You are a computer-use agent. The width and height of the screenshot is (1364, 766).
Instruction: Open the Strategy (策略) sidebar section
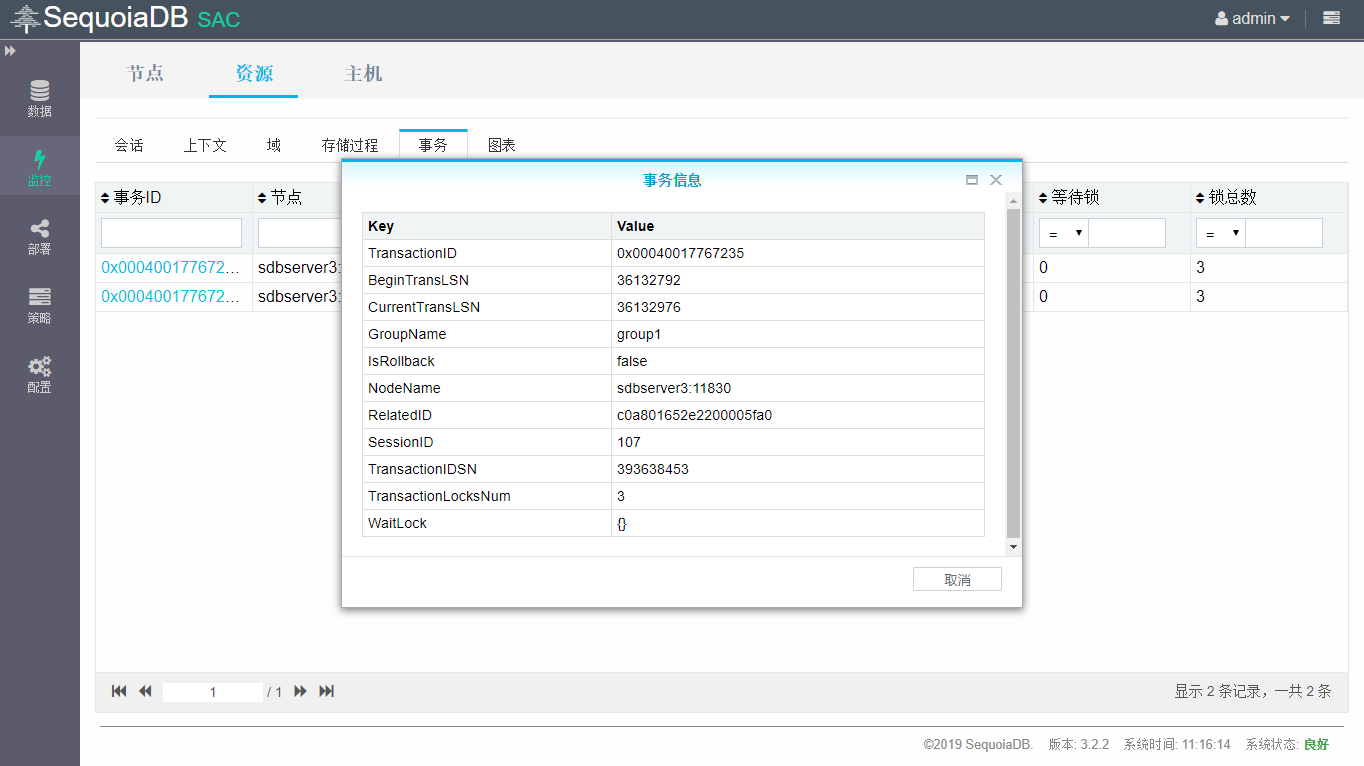pyautogui.click(x=40, y=306)
